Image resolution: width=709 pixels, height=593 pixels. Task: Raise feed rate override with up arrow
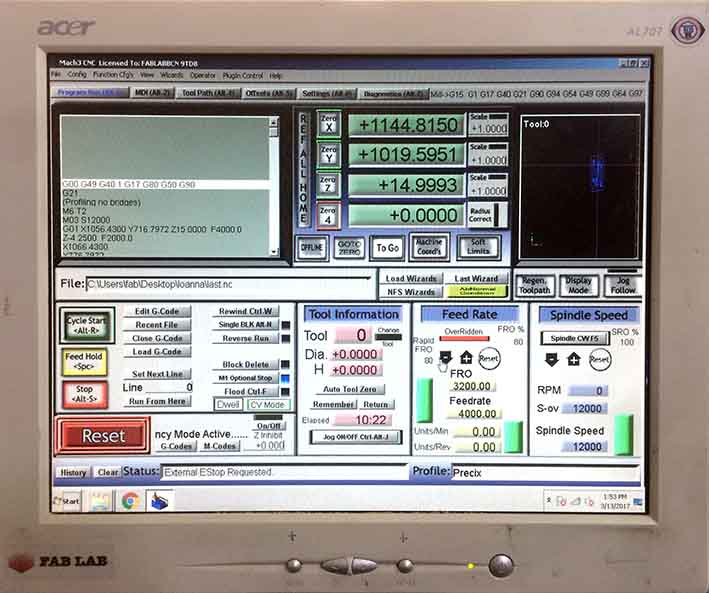point(466,358)
